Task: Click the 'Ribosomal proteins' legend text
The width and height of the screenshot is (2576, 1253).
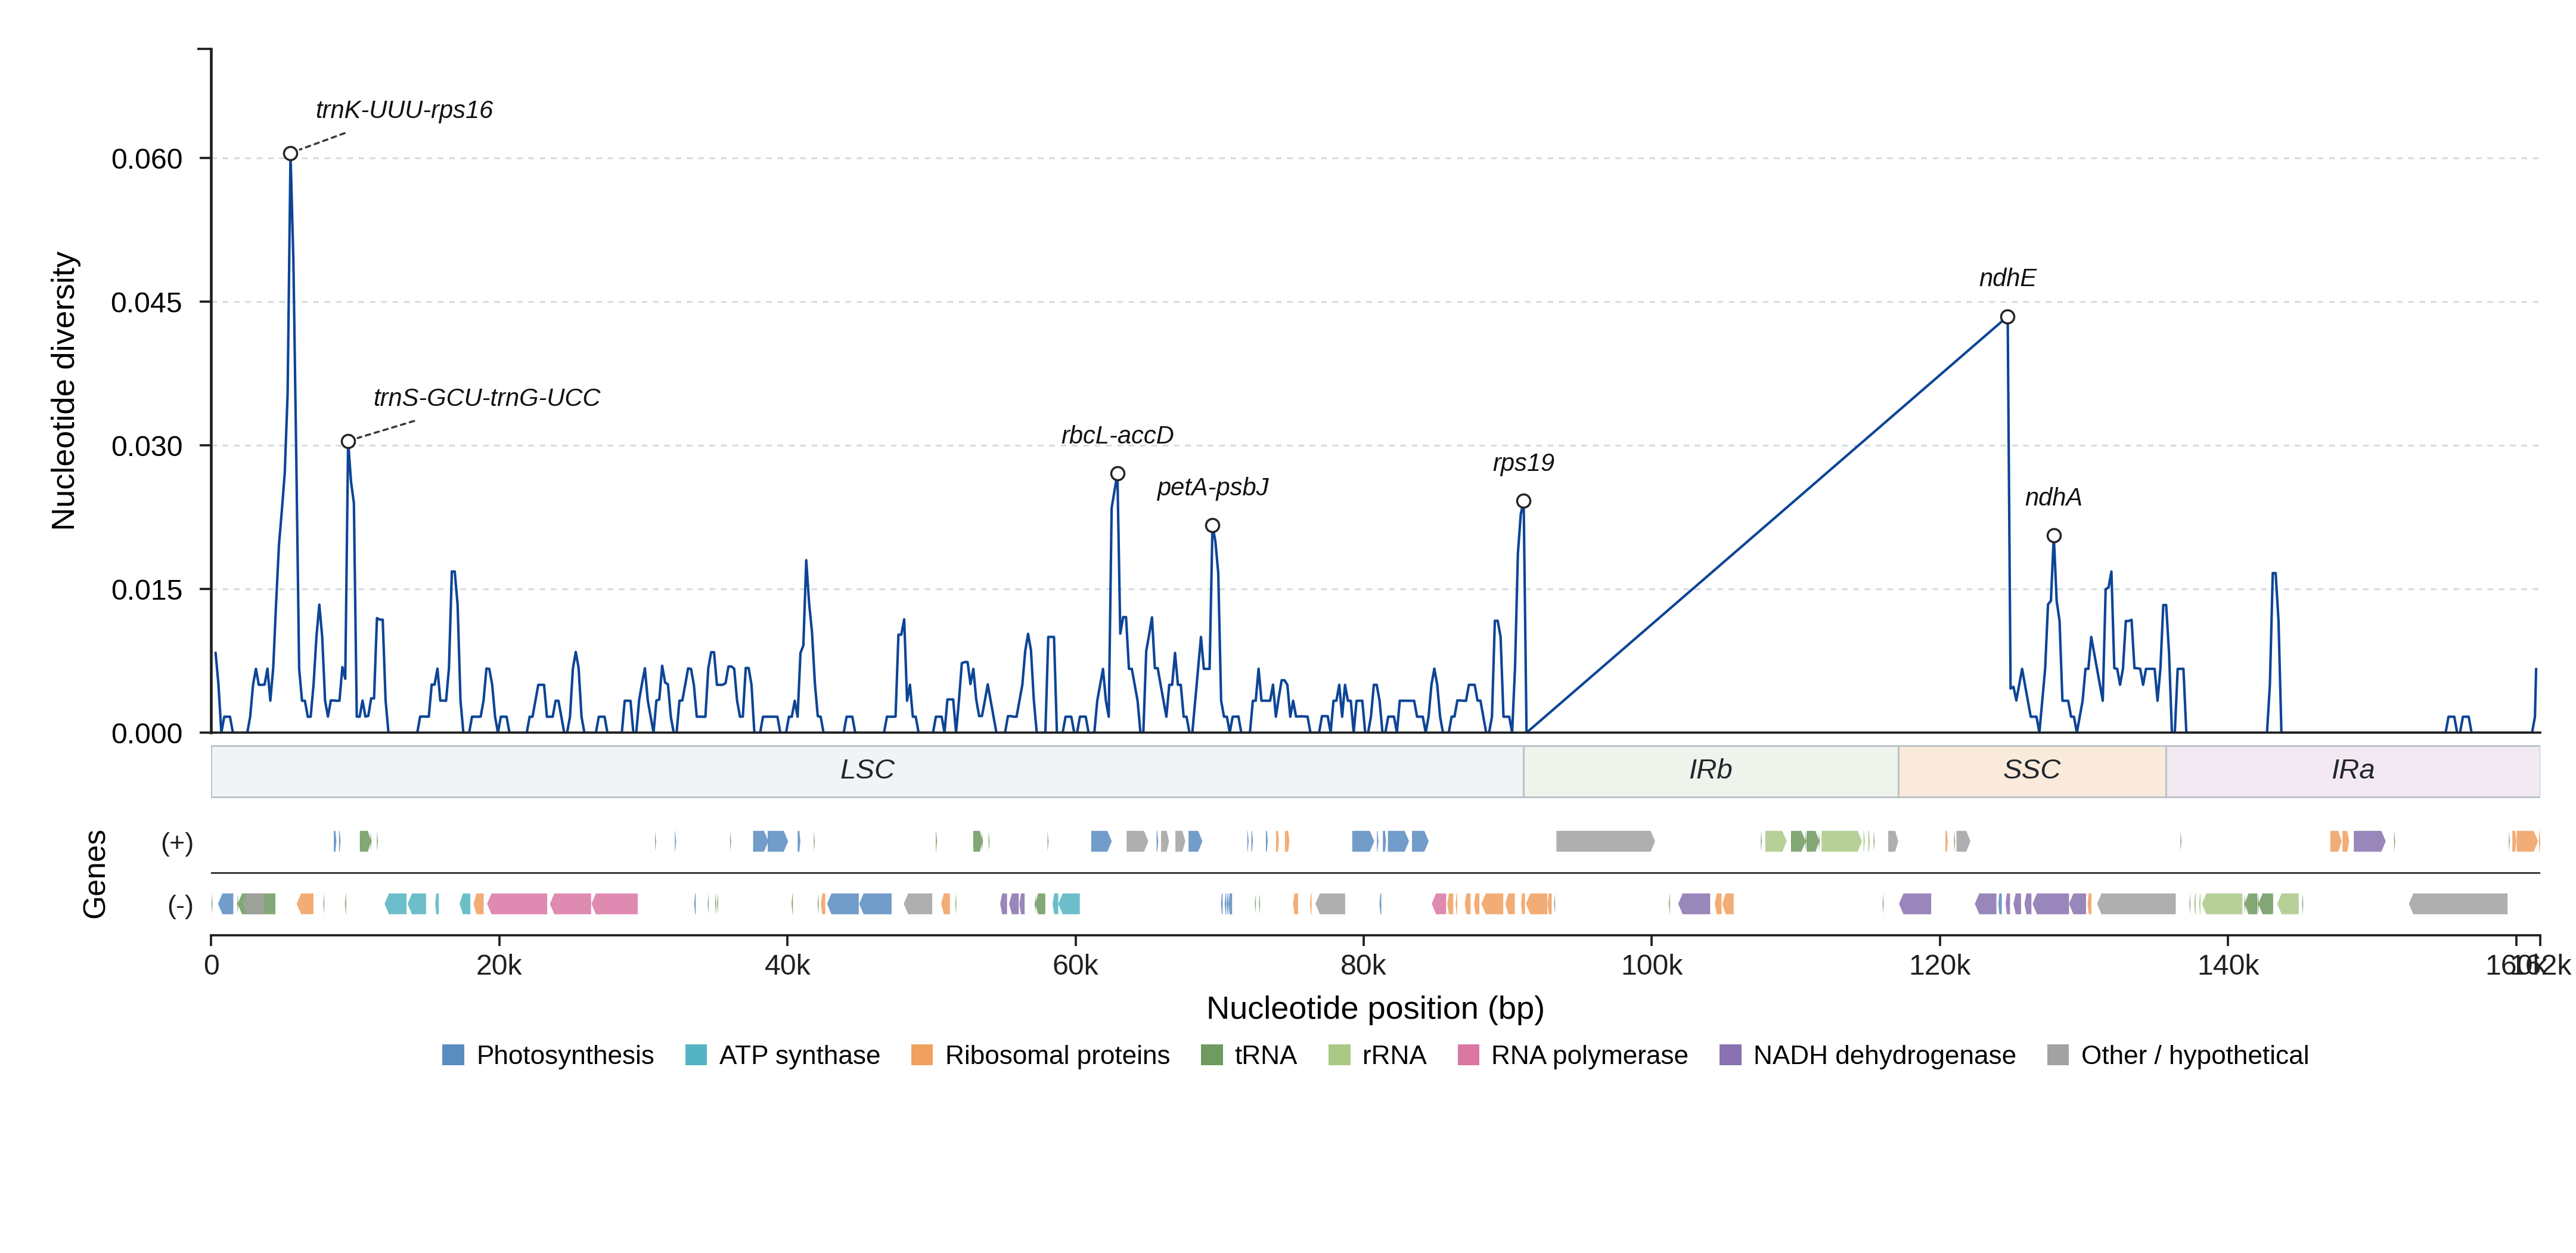Action: (x=1057, y=1056)
